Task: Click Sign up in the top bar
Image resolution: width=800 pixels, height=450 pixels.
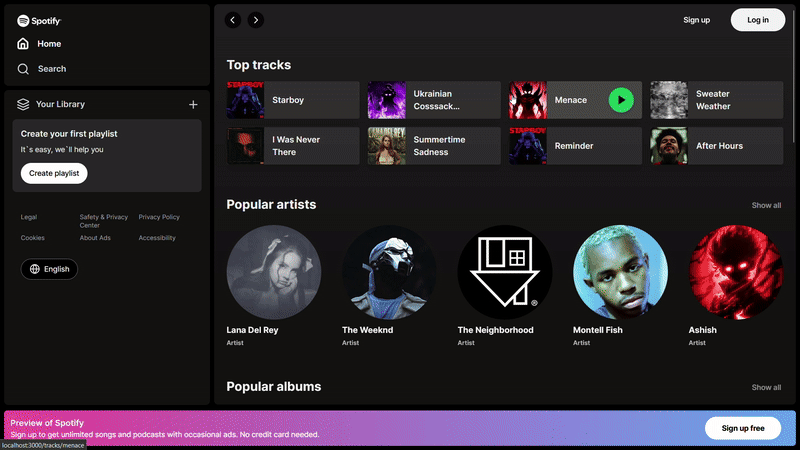Action: click(x=696, y=20)
